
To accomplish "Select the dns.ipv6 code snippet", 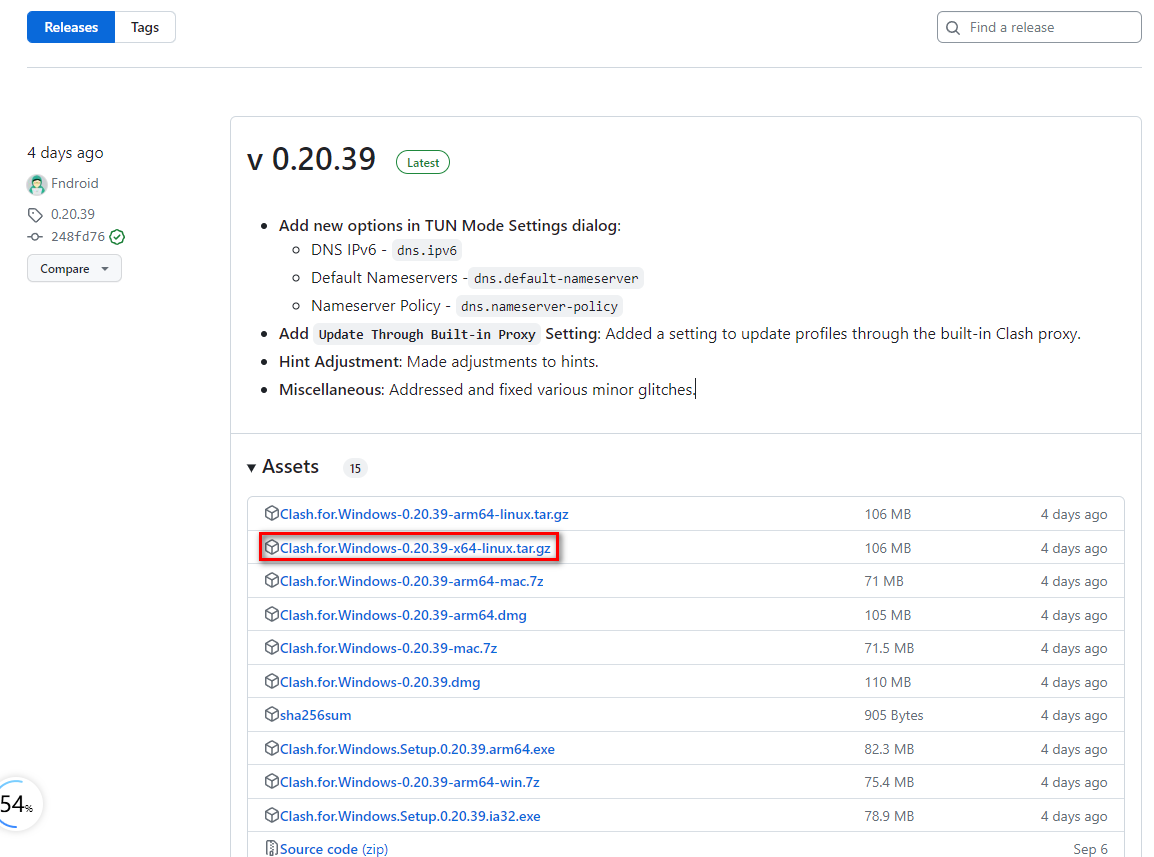I will 427,250.
